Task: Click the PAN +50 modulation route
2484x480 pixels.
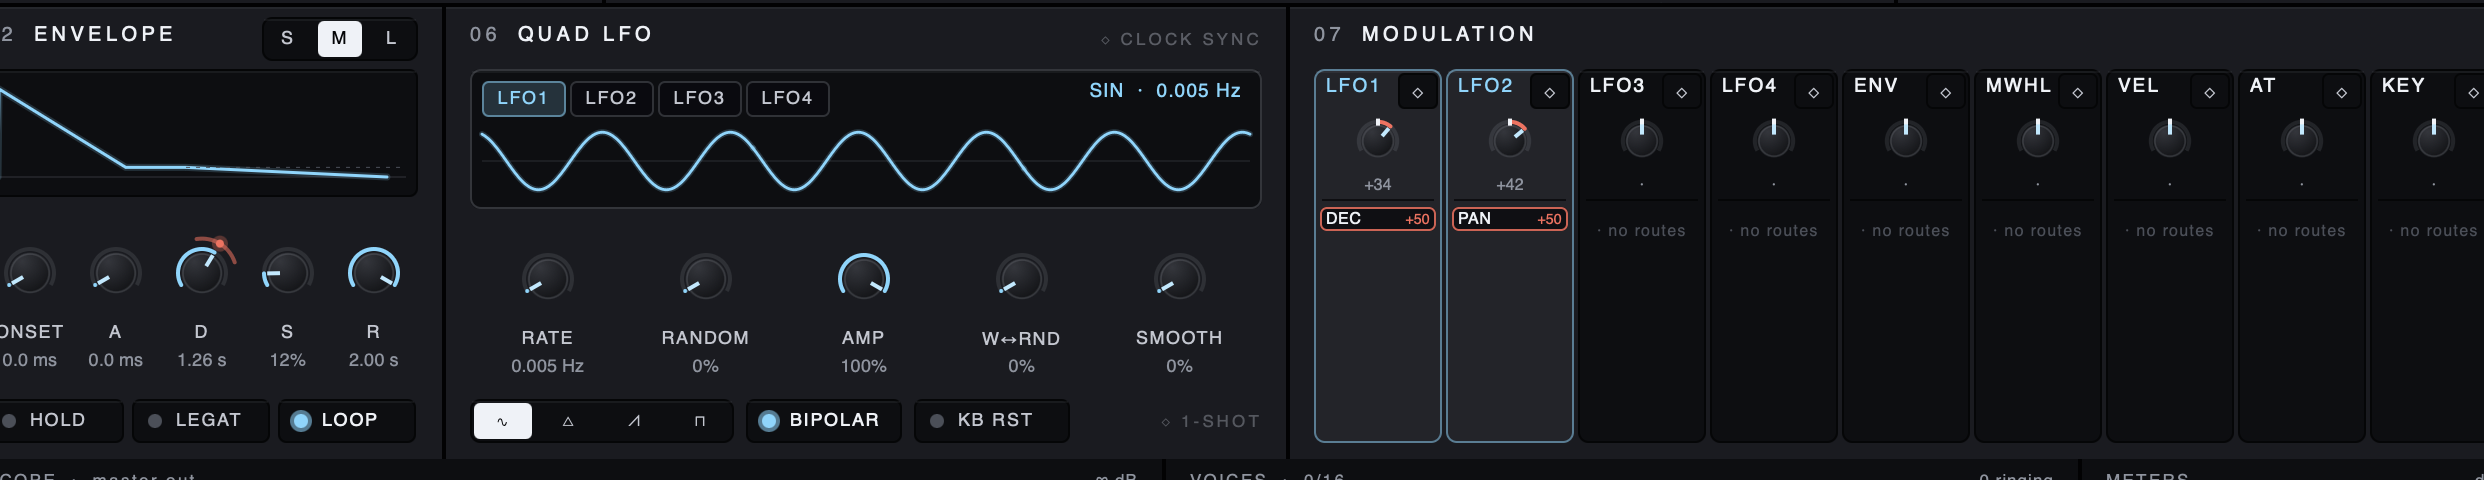Action: 1510,219
